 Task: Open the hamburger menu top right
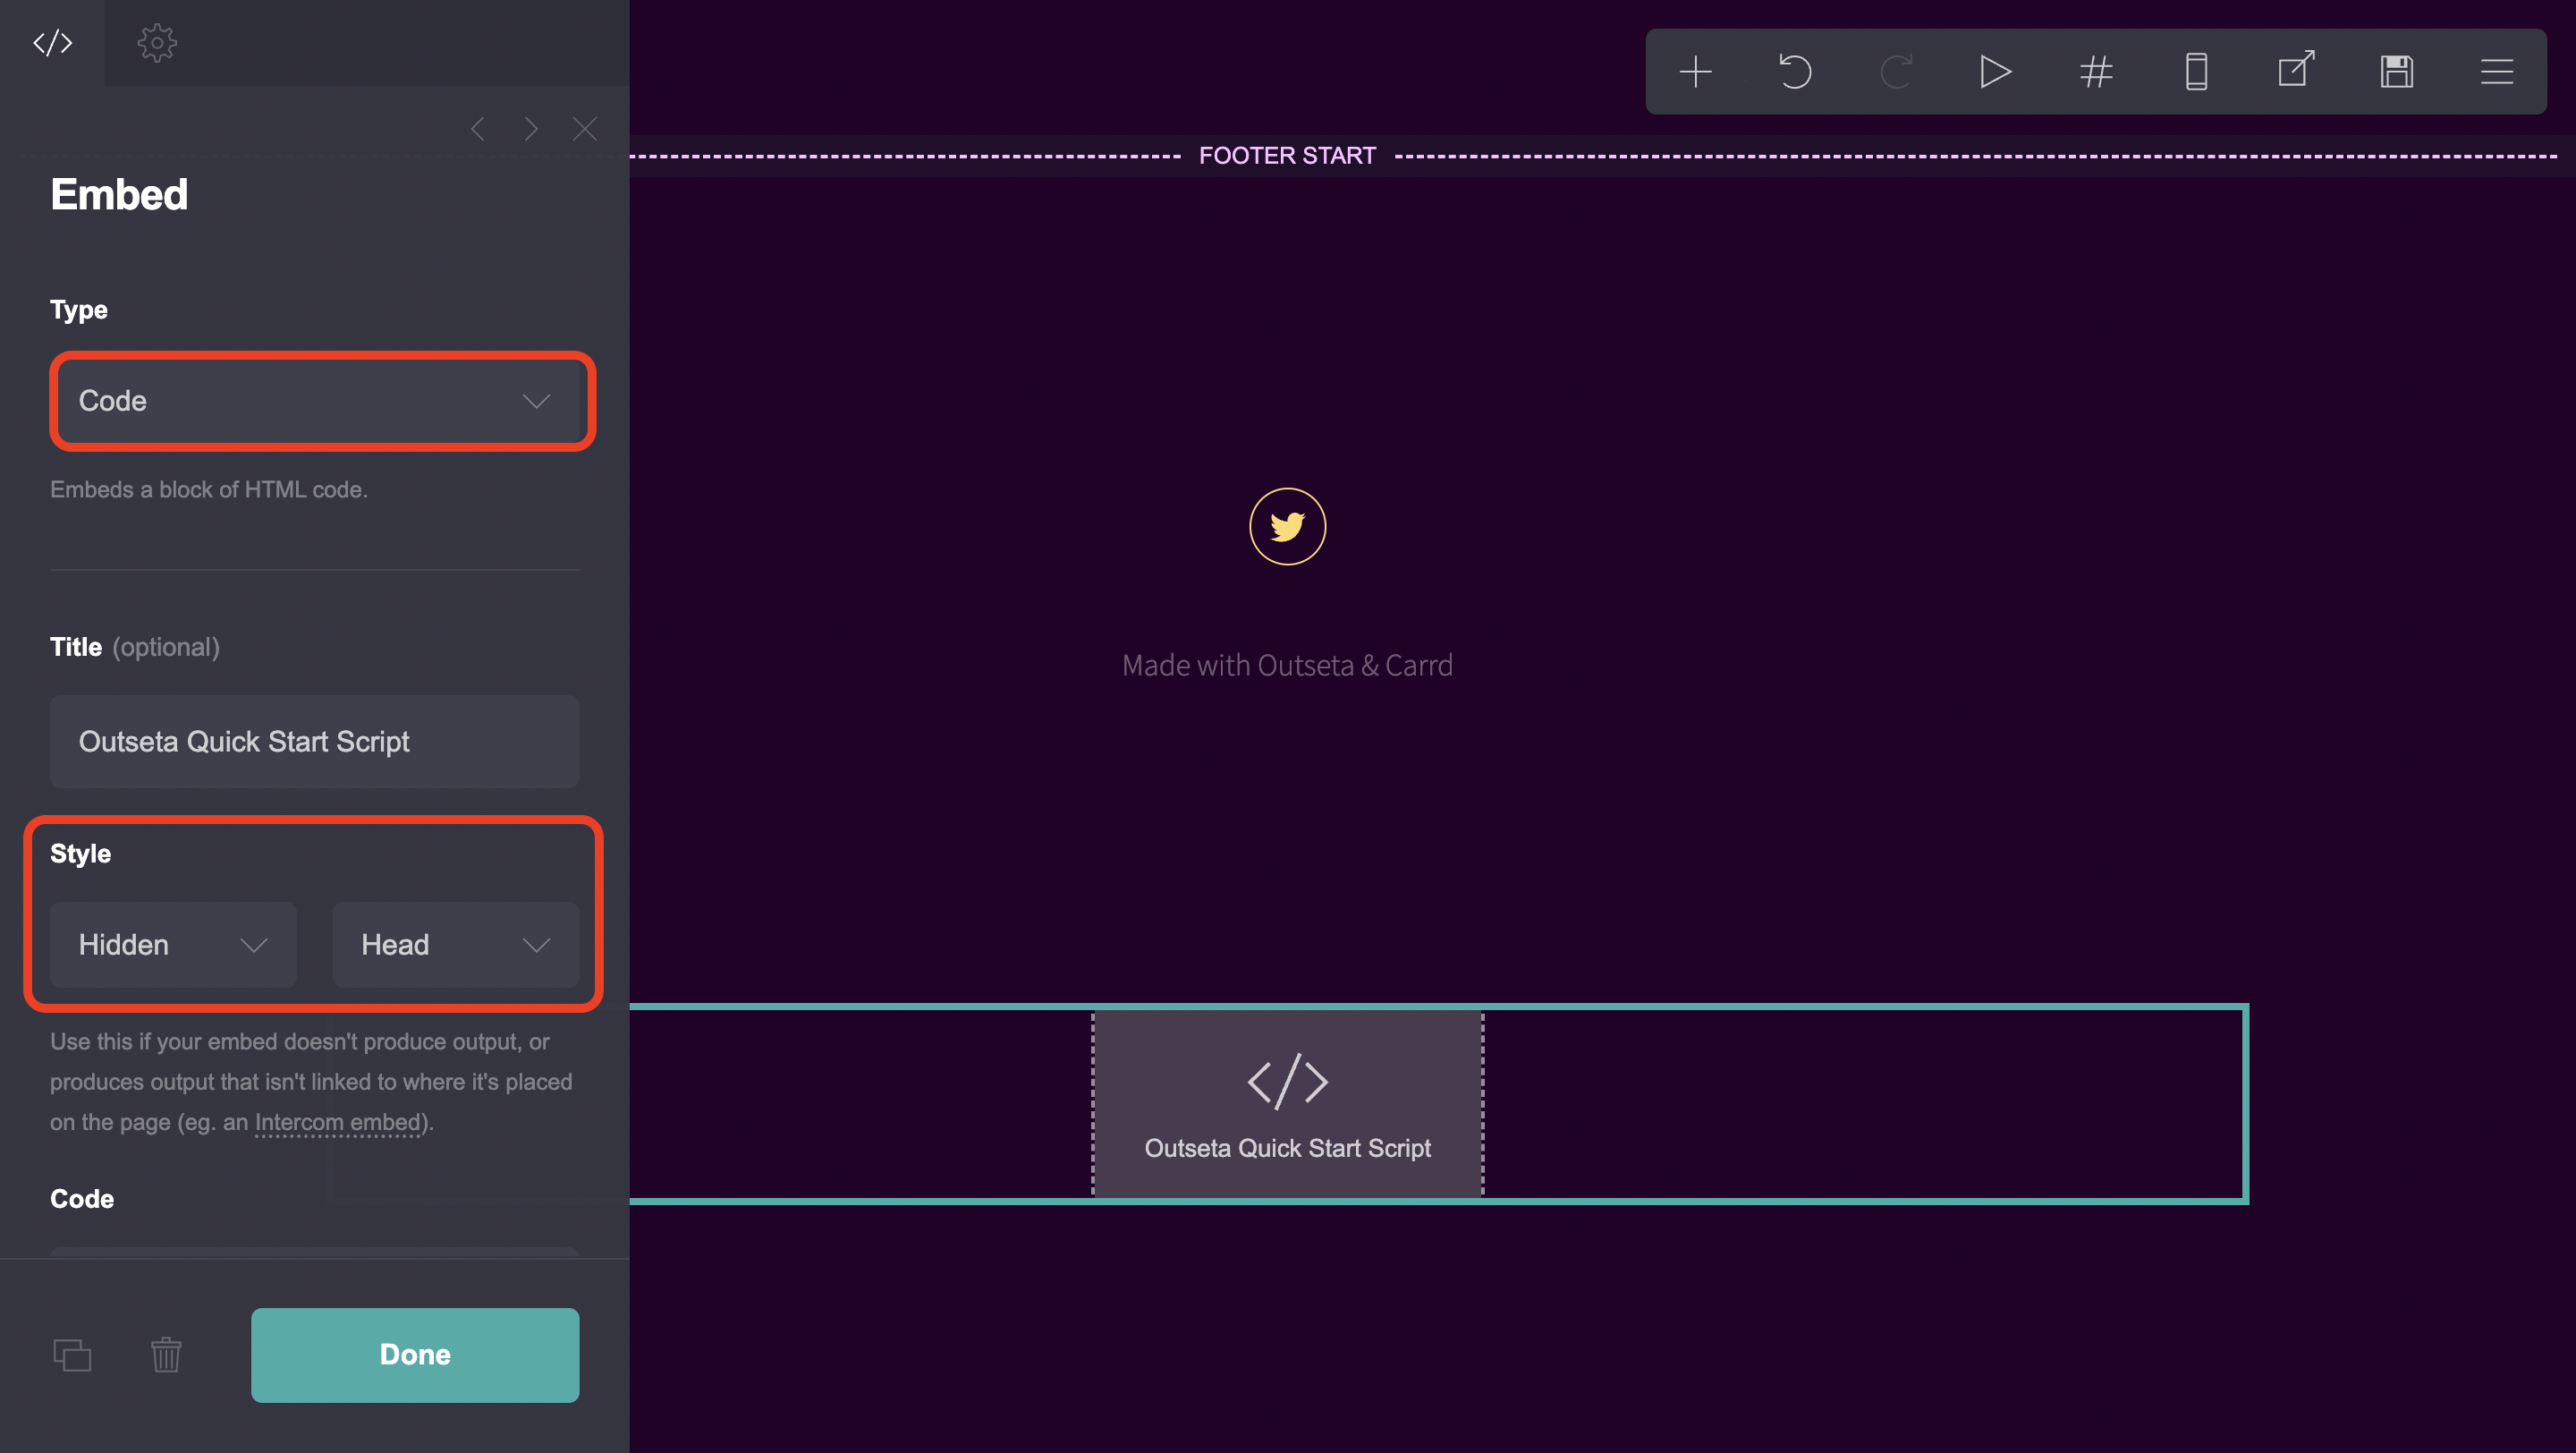click(2496, 71)
